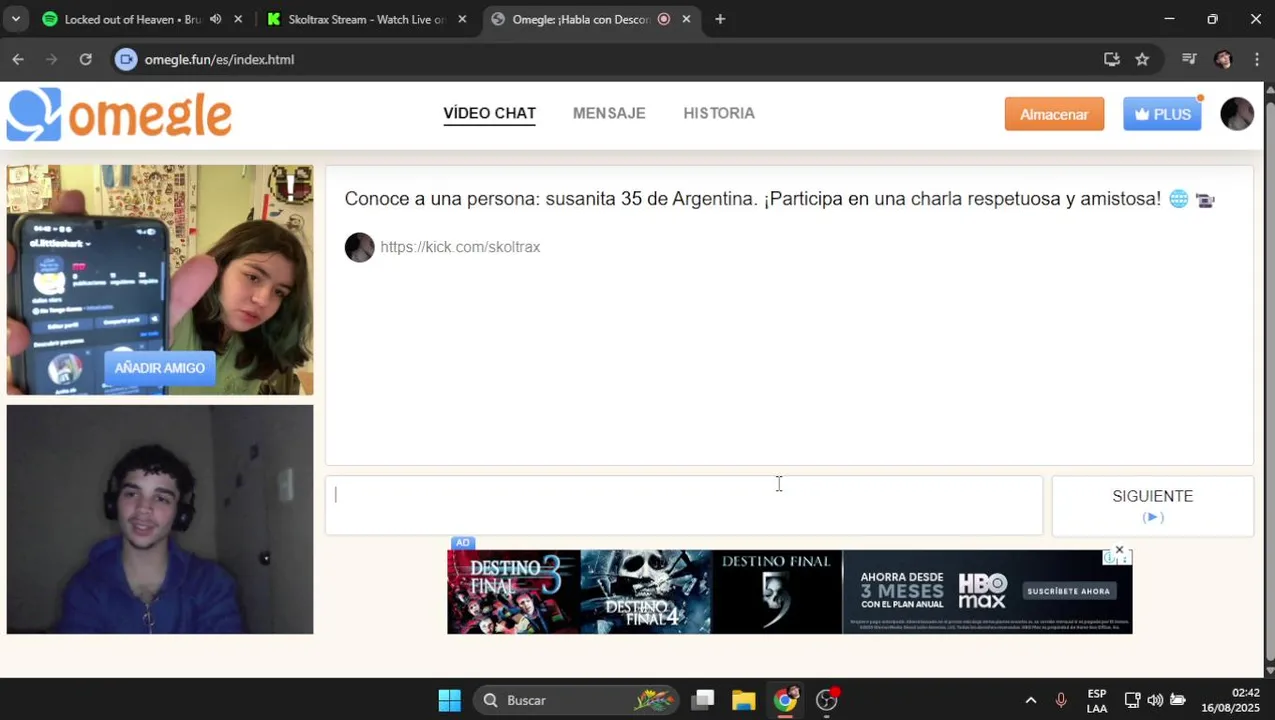Click the Destino Final 4 ad poster

point(645,591)
